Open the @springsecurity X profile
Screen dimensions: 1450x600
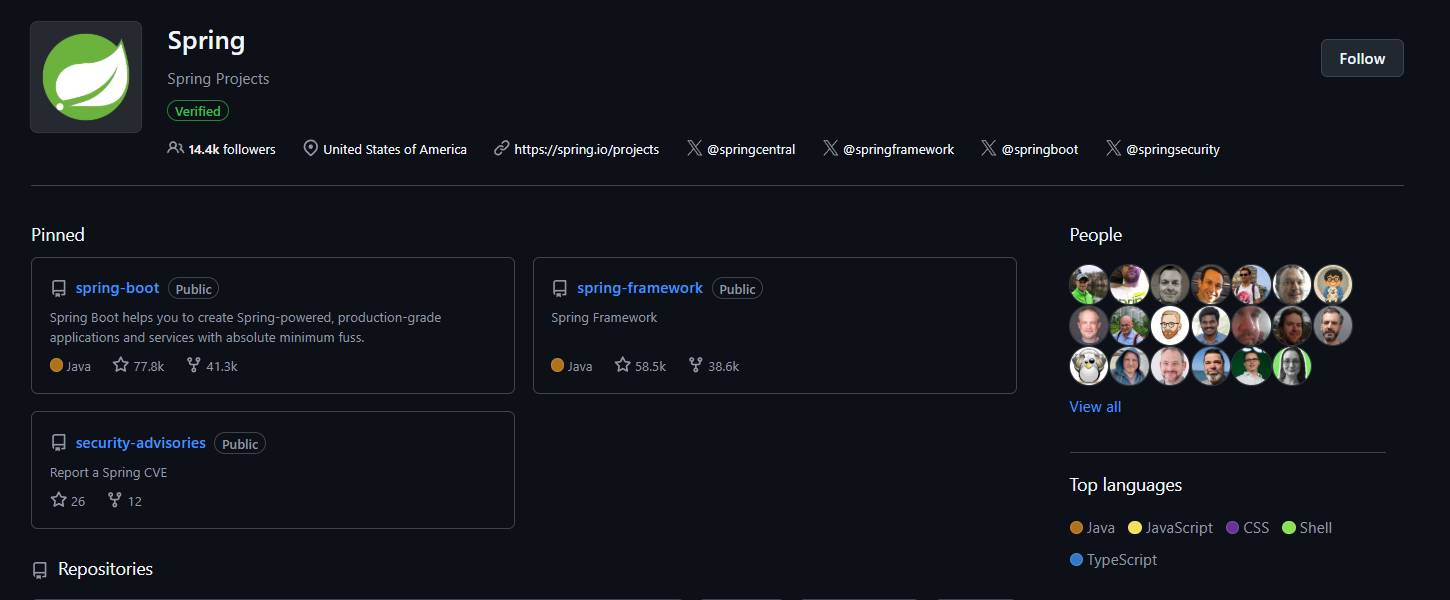1172,149
